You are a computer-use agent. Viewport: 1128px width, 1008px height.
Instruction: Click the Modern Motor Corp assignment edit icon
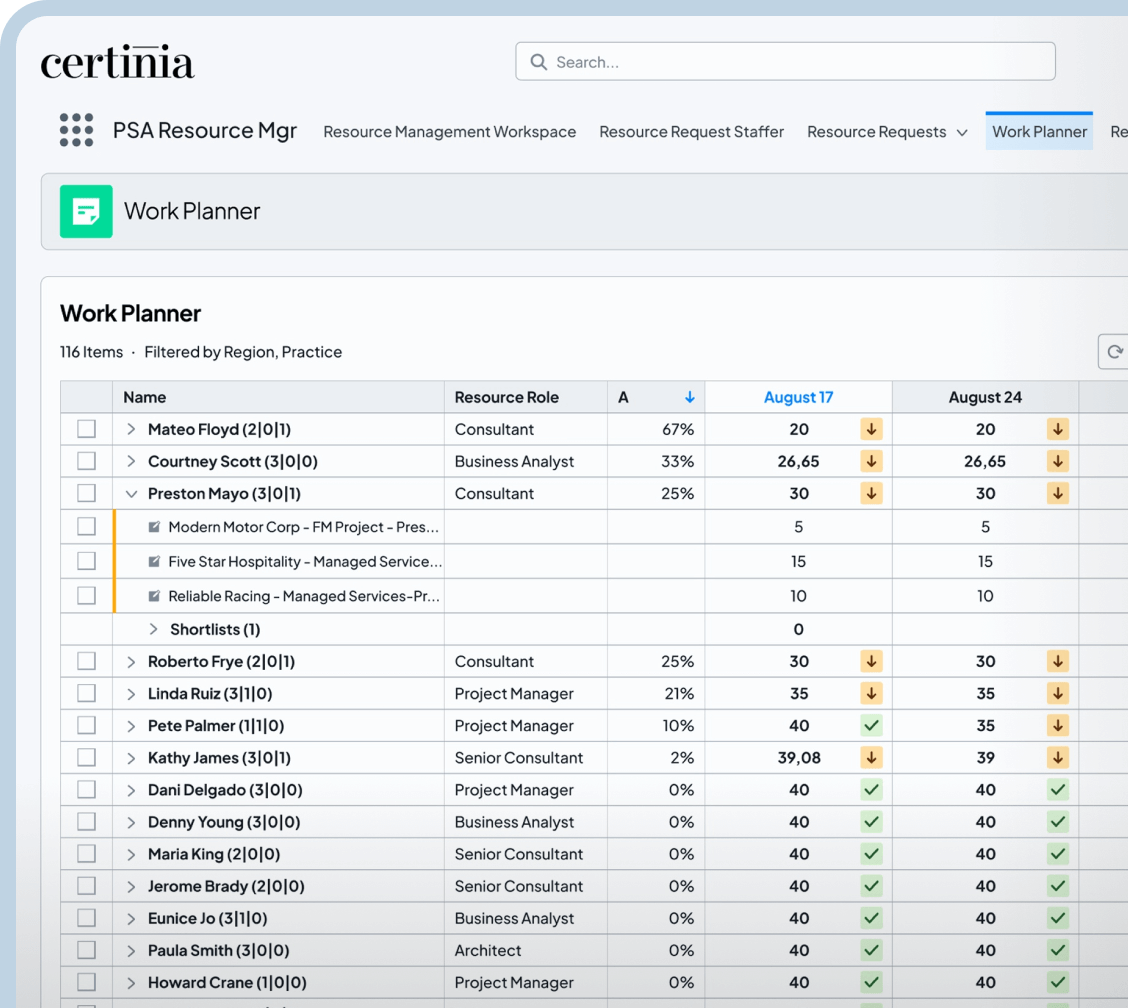(154, 527)
